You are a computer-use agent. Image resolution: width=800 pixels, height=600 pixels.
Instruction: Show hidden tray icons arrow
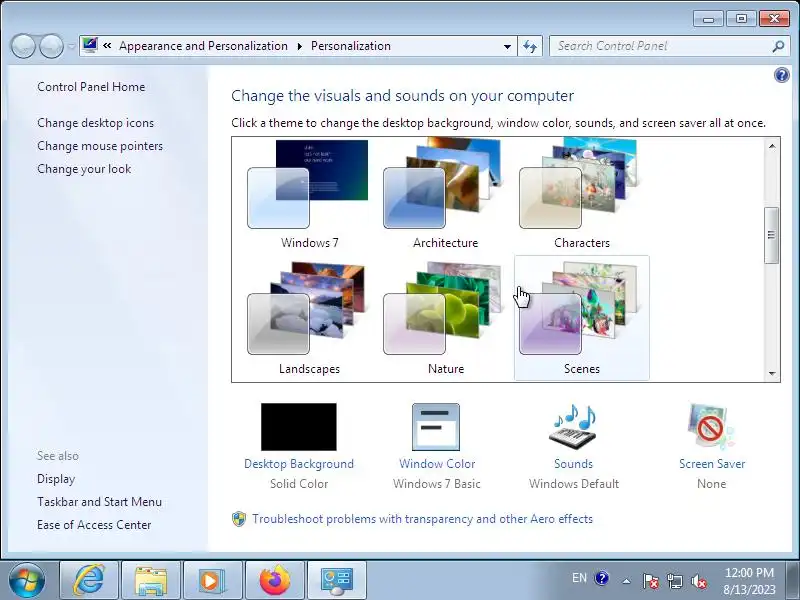(x=627, y=581)
